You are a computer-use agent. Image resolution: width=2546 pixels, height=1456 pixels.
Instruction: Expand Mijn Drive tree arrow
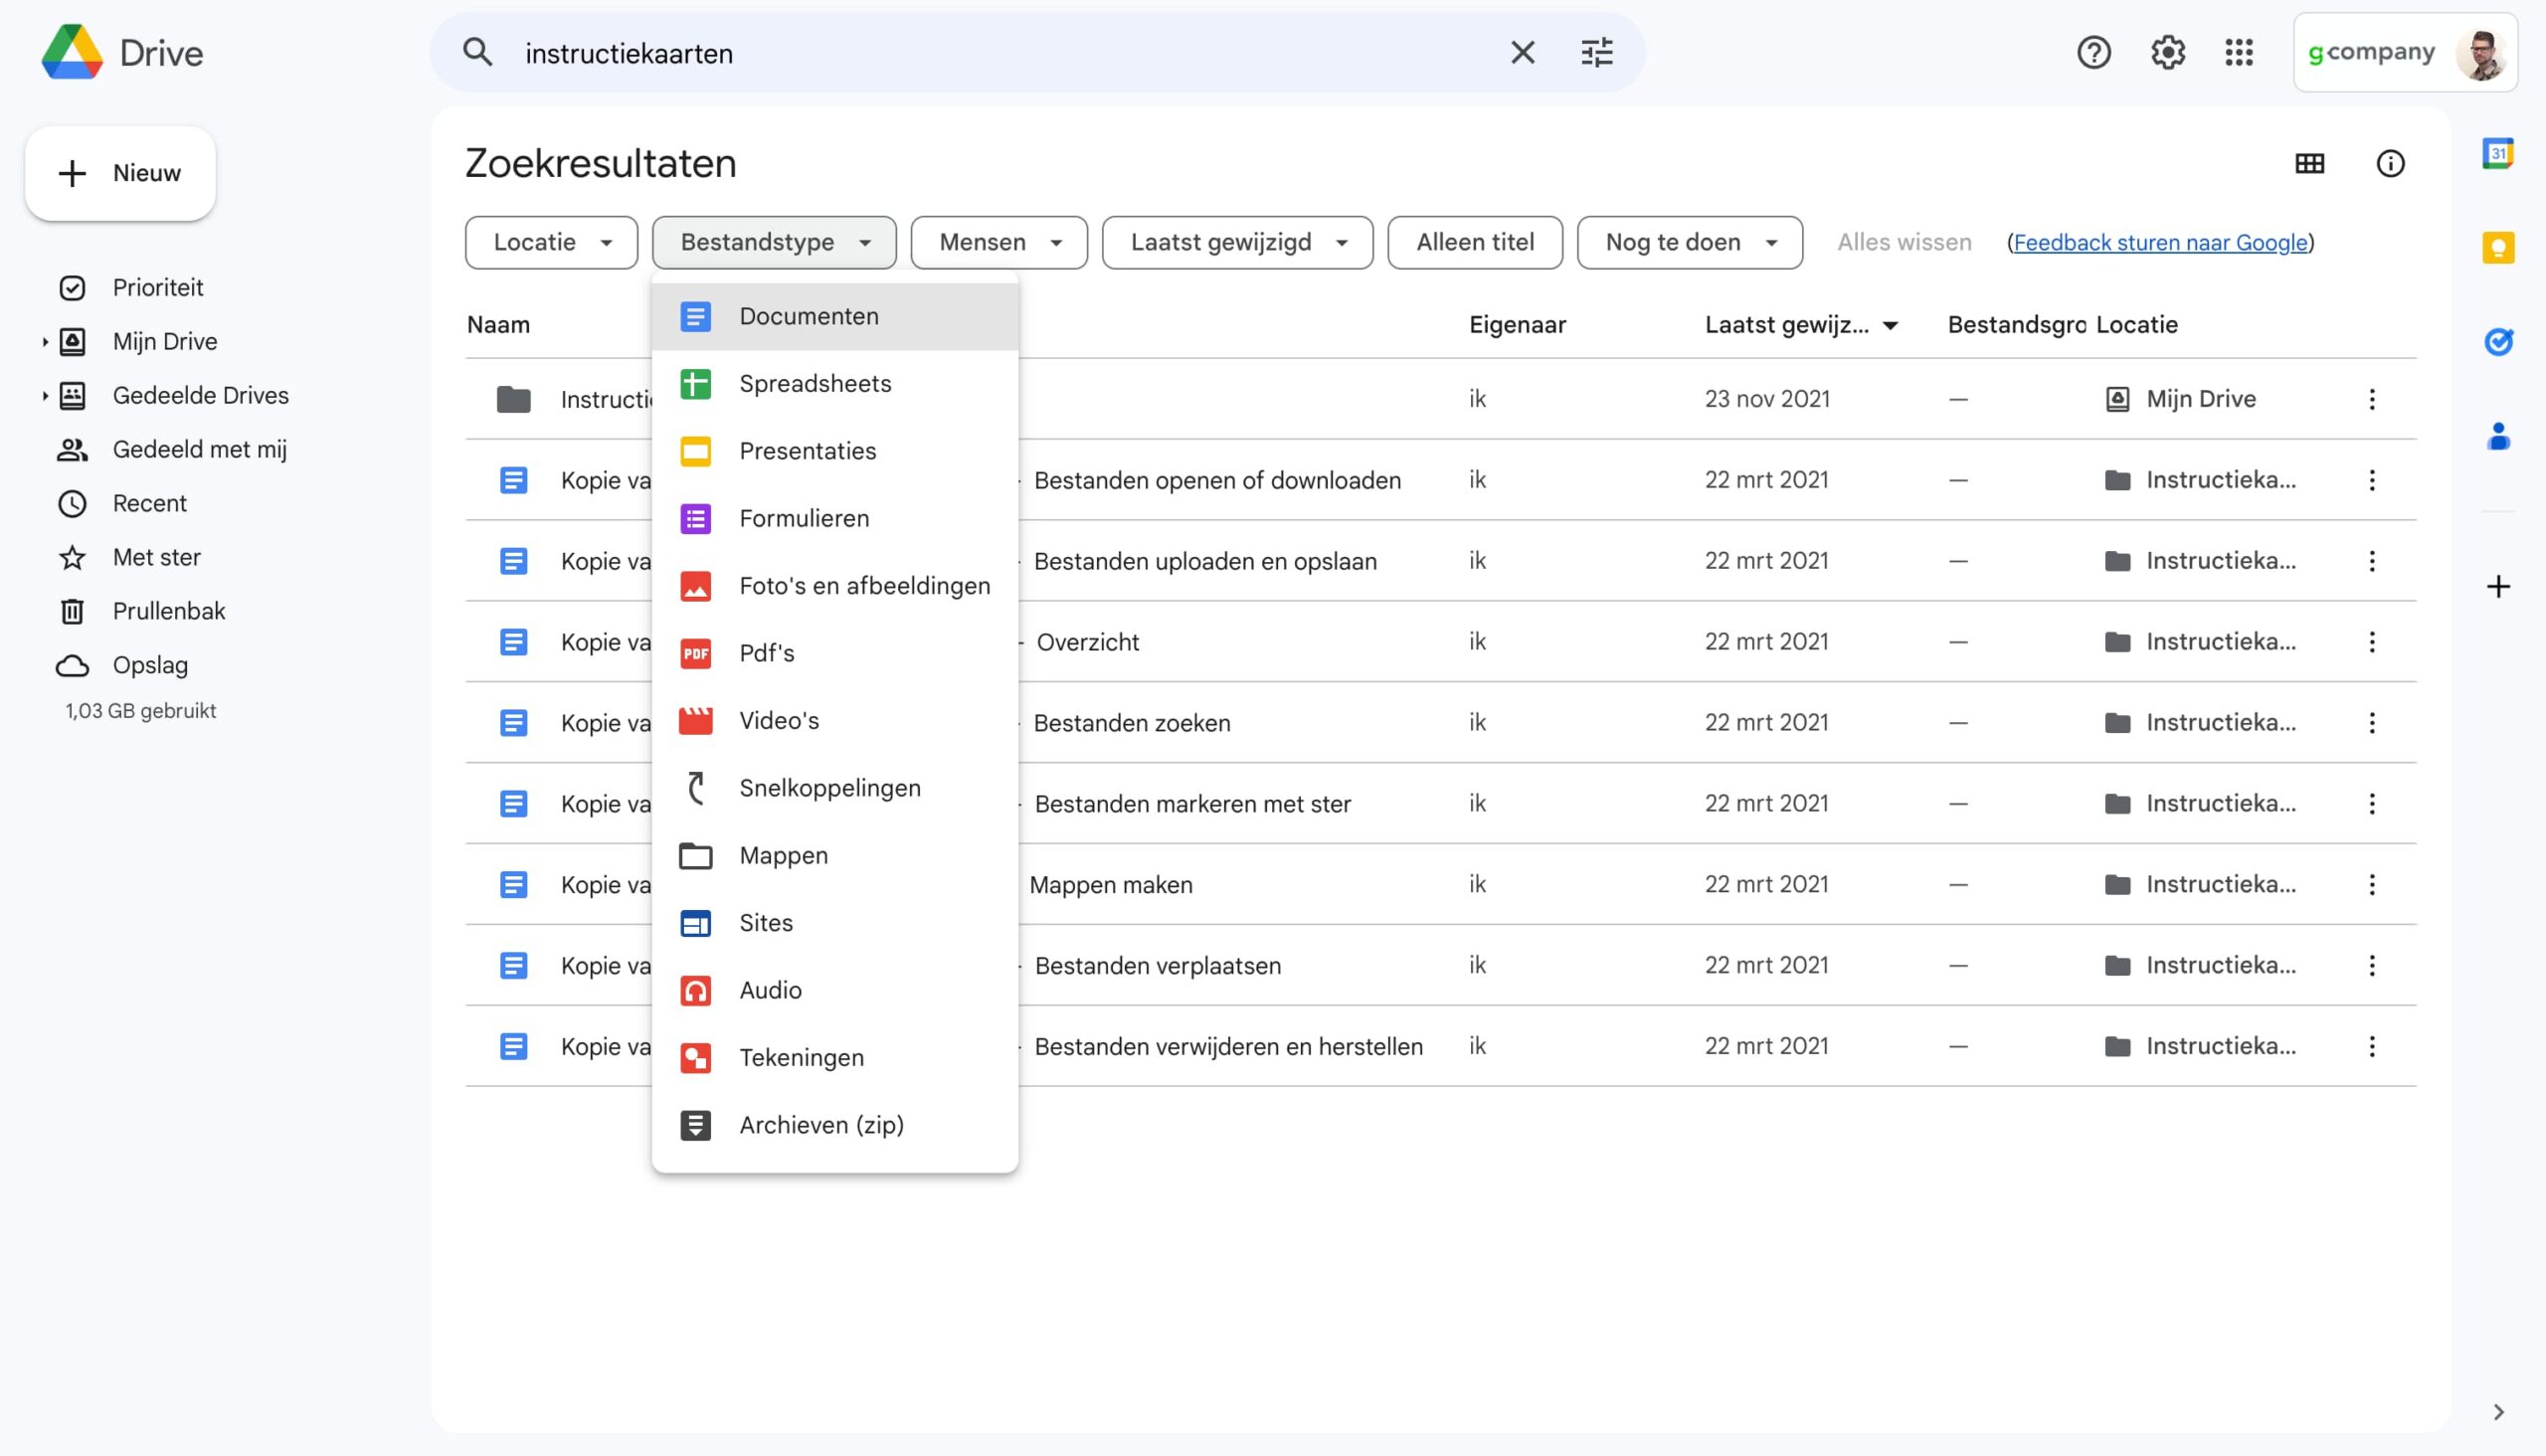[x=45, y=342]
